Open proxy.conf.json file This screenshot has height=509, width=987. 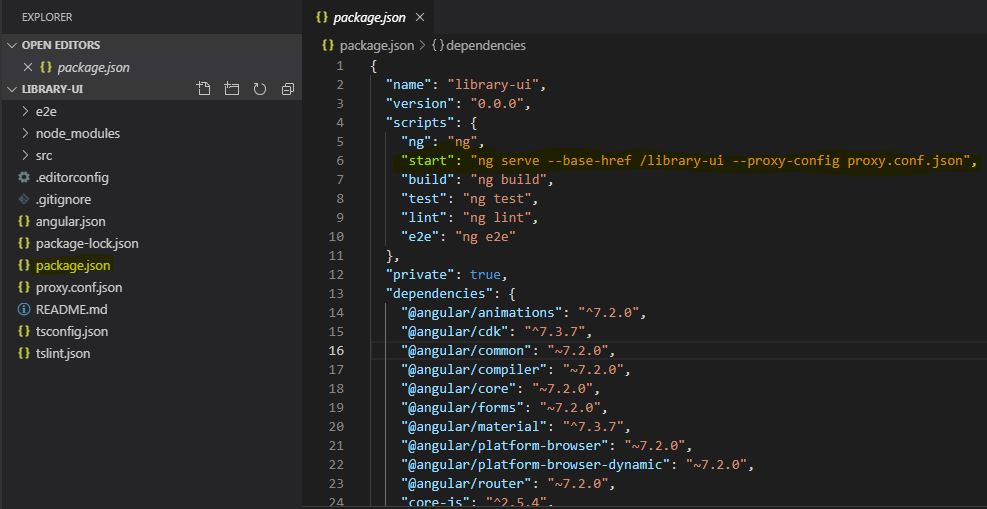point(78,287)
